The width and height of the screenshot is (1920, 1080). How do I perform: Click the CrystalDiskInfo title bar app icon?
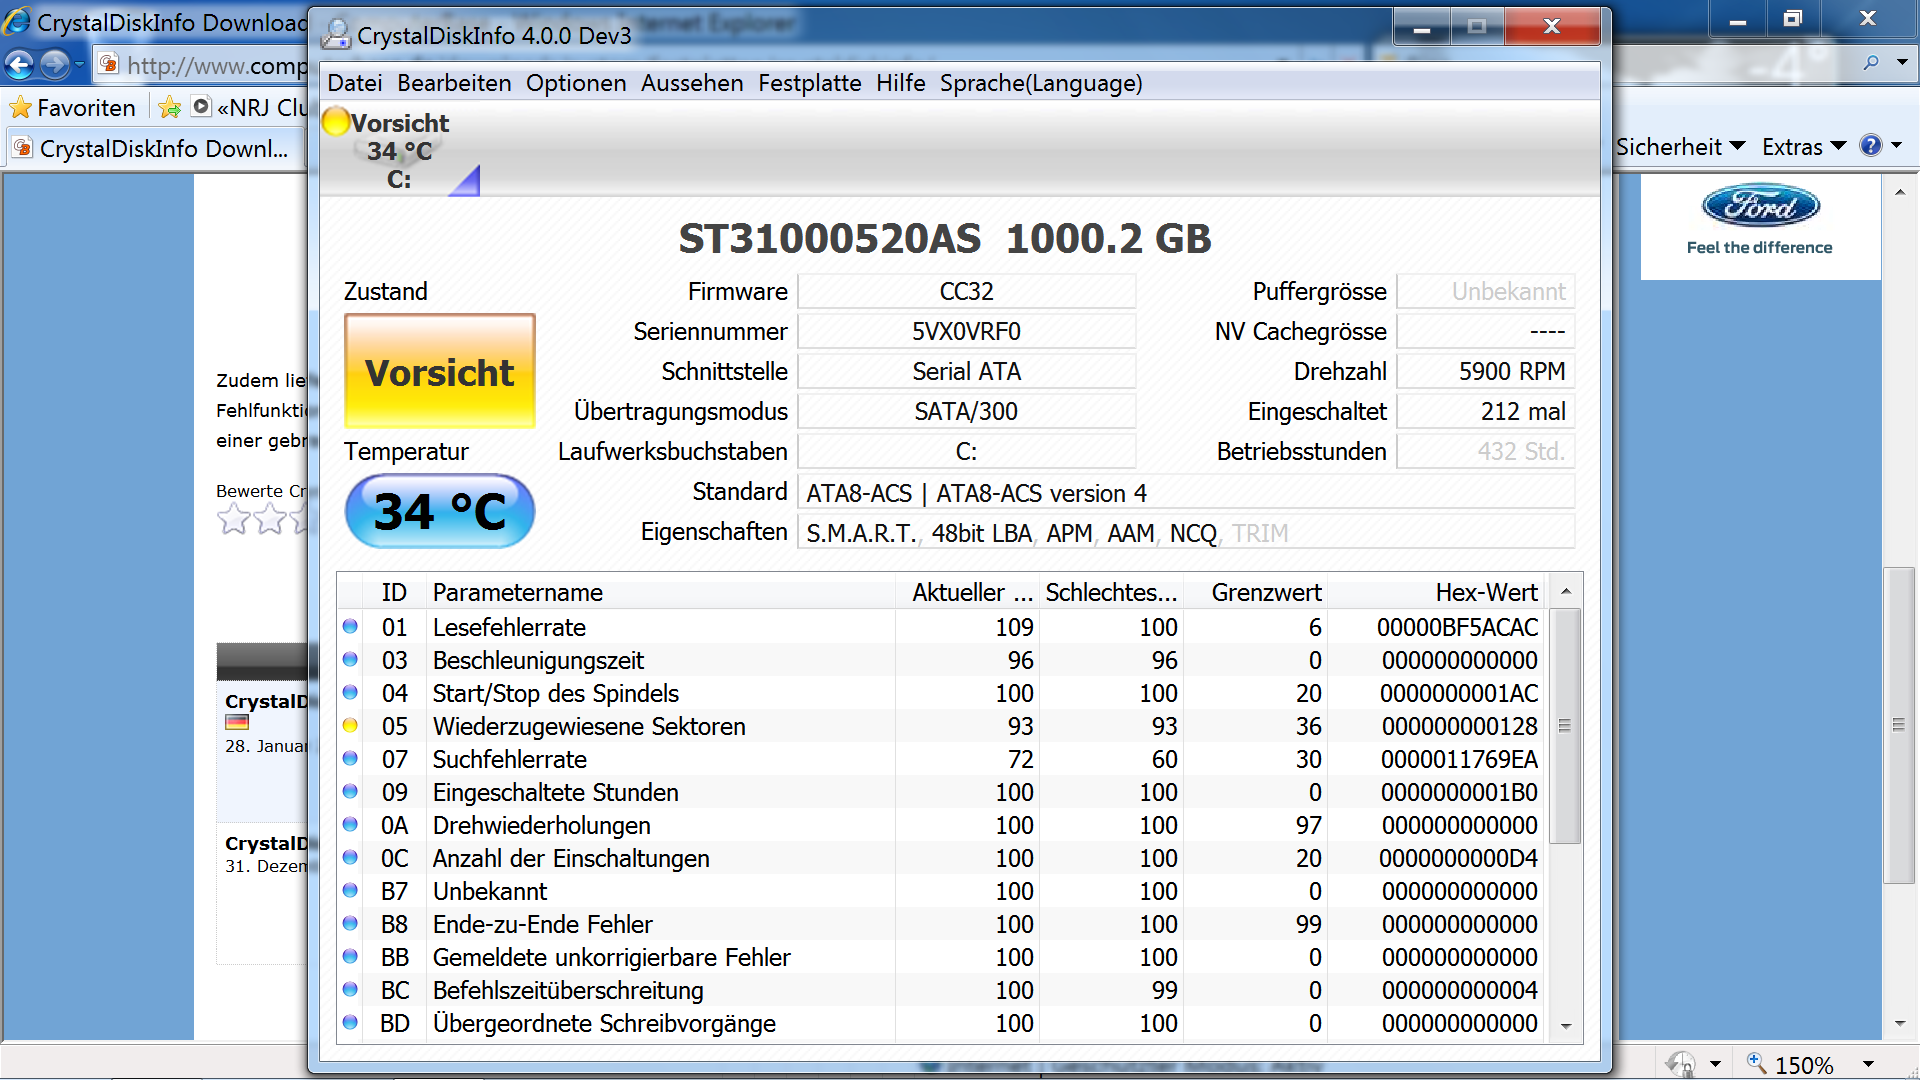tap(336, 35)
